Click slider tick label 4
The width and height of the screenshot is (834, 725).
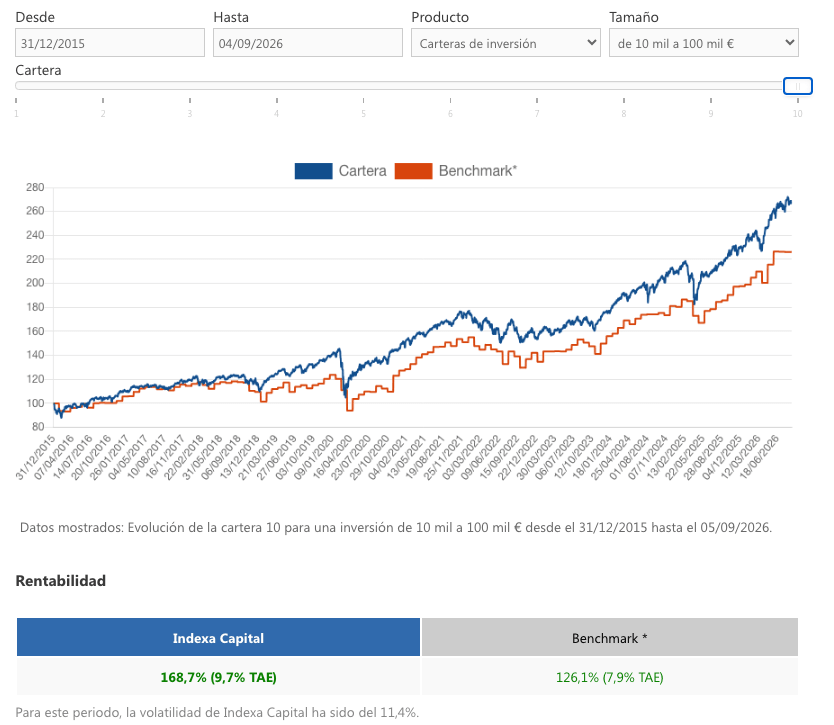pos(277,113)
